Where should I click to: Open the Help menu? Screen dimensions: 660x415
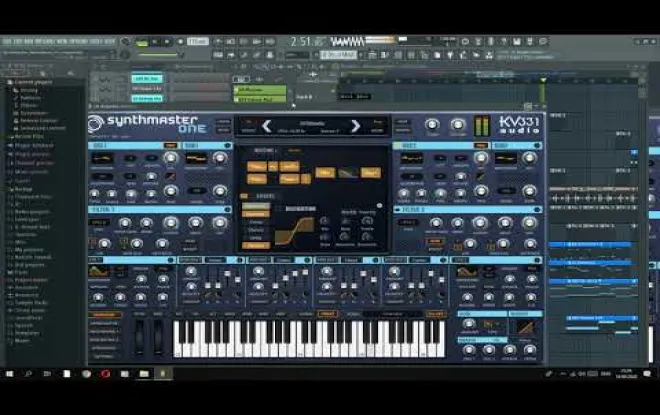click(109, 41)
